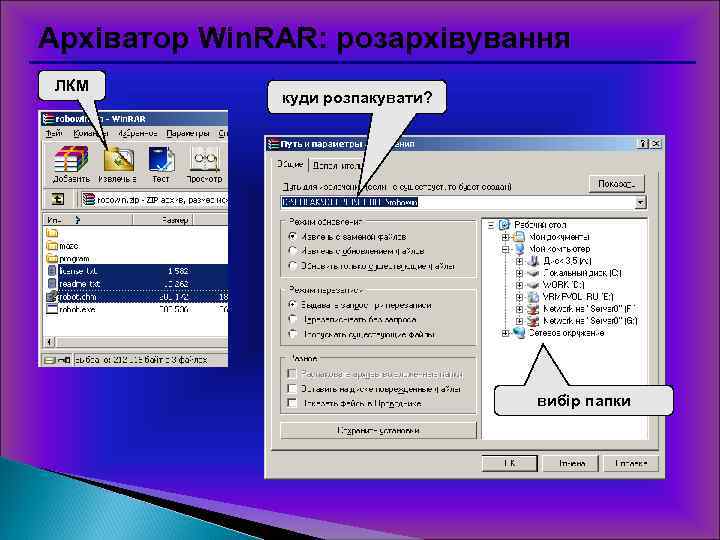
Task: Expand the Диск 3,5 (A:) node
Action: pos(519,261)
